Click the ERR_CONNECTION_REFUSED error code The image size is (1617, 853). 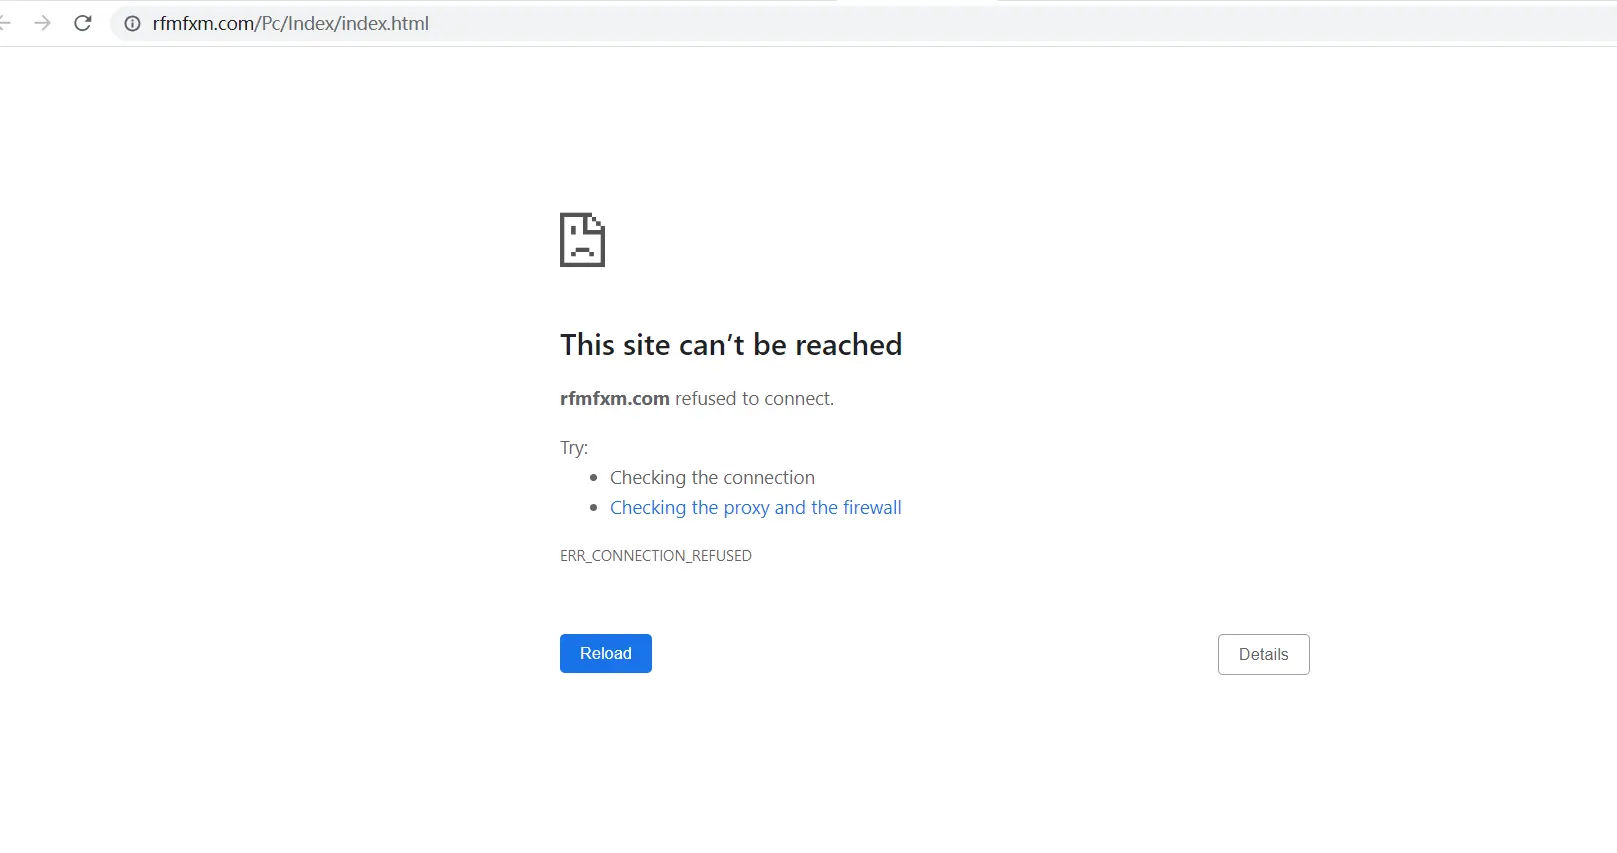click(x=655, y=555)
